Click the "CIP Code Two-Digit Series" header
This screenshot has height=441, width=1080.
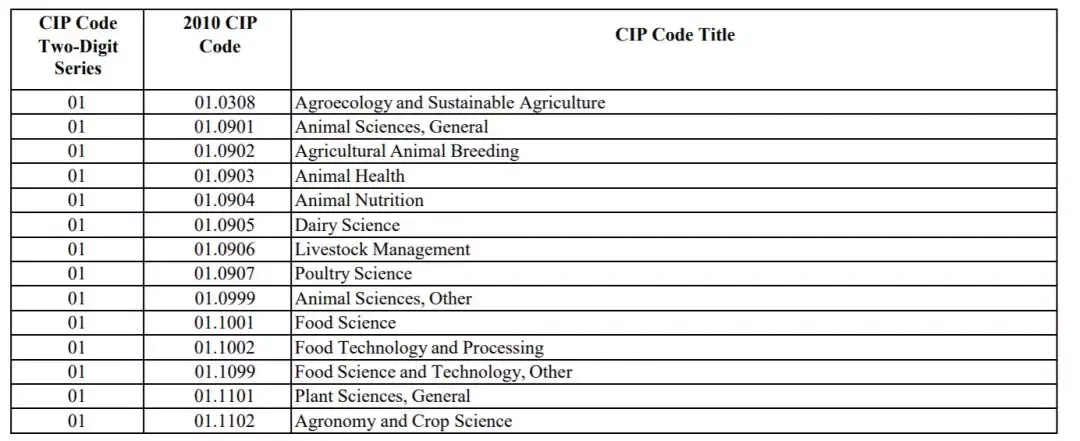tap(77, 46)
